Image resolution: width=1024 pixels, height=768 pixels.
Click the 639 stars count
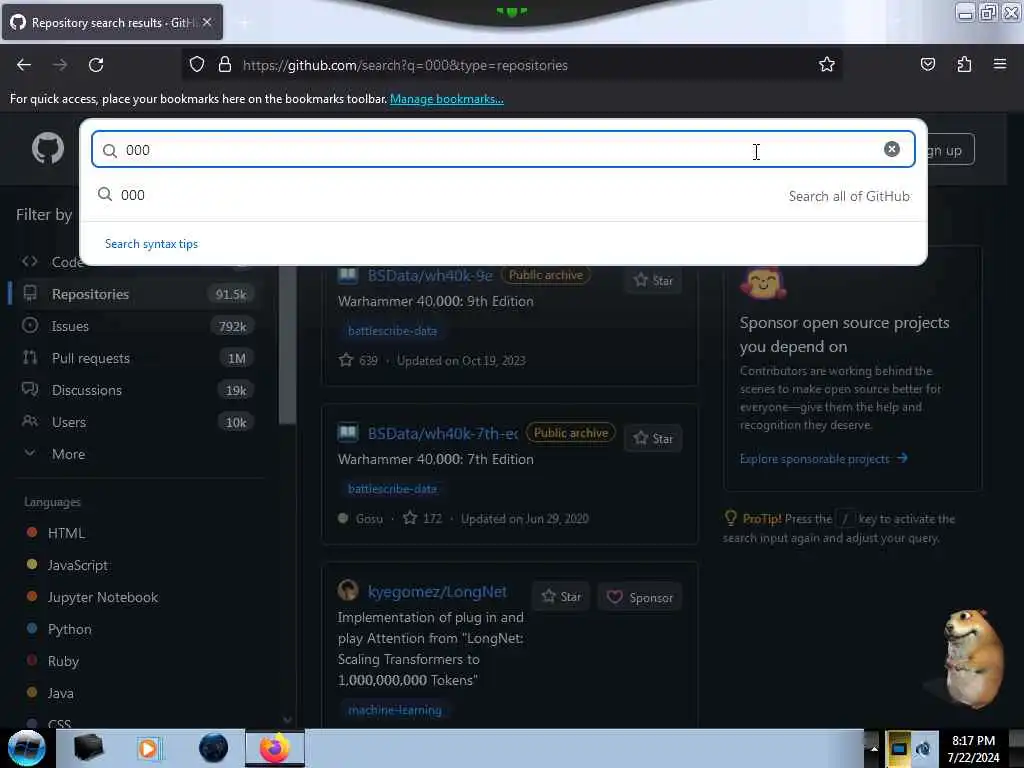point(358,360)
